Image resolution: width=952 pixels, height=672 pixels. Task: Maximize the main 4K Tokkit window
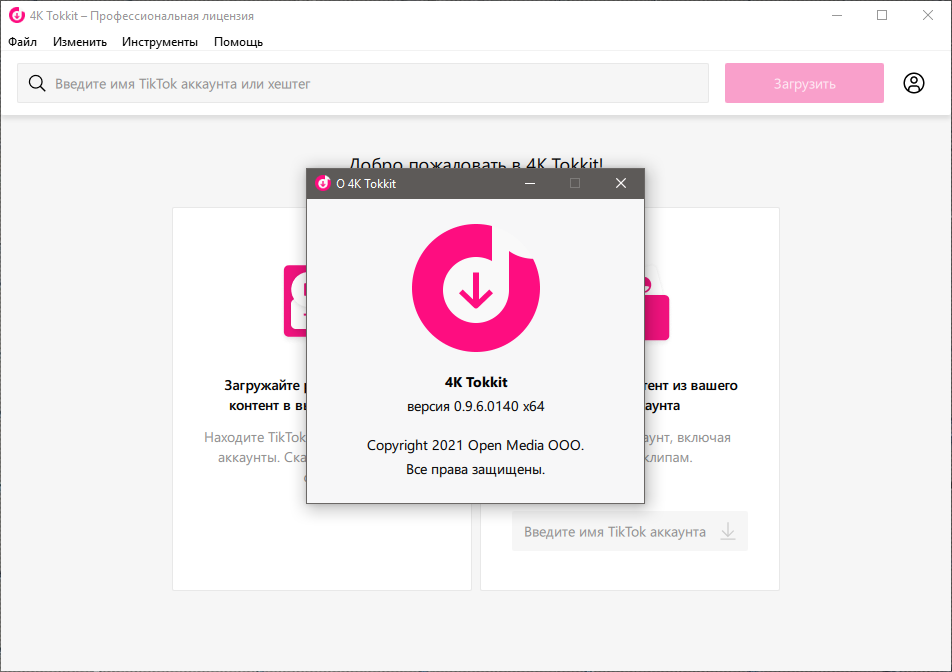point(882,15)
